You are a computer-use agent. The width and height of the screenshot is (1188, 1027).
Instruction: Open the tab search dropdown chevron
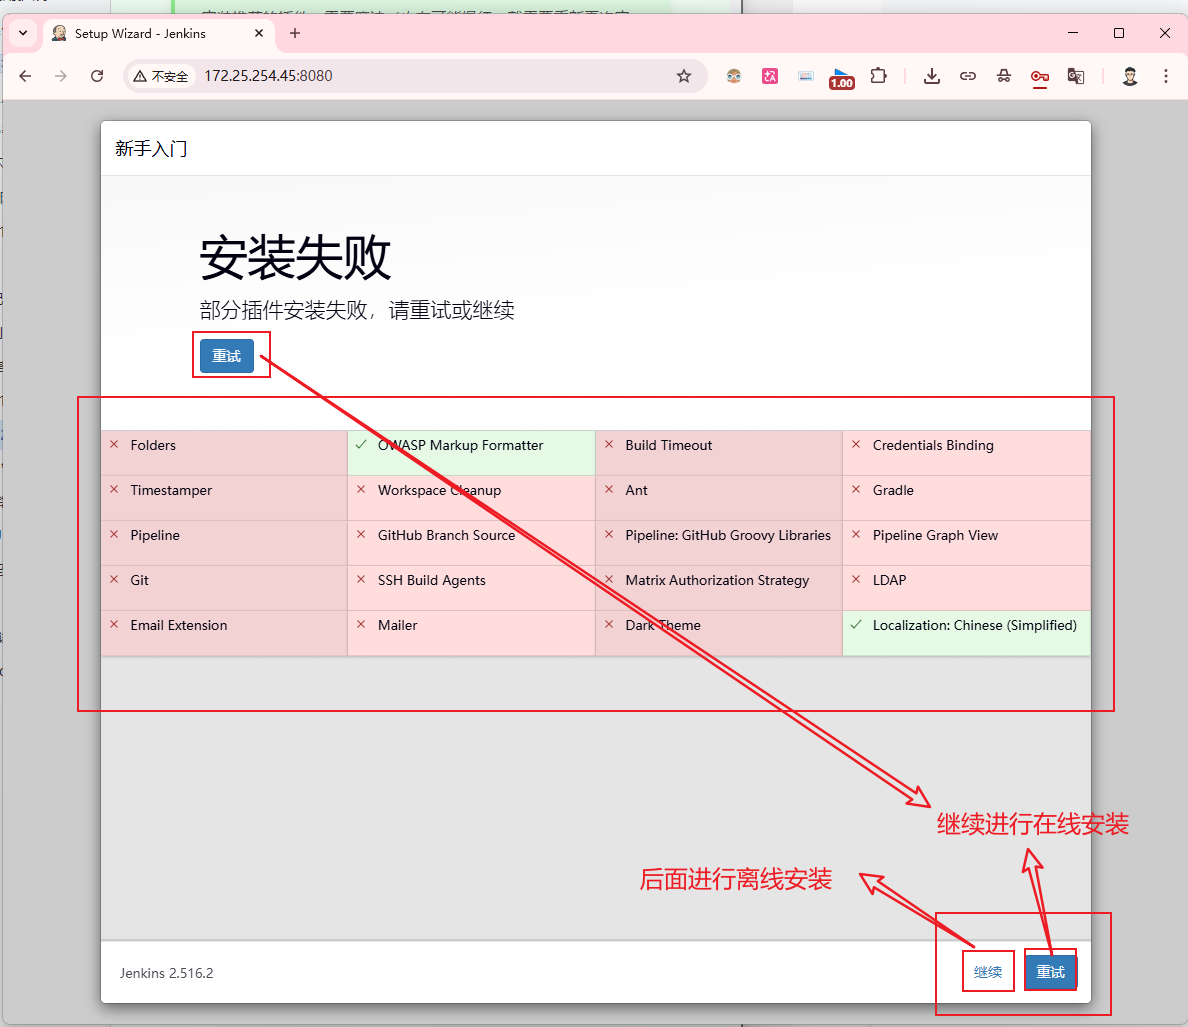pos(23,33)
